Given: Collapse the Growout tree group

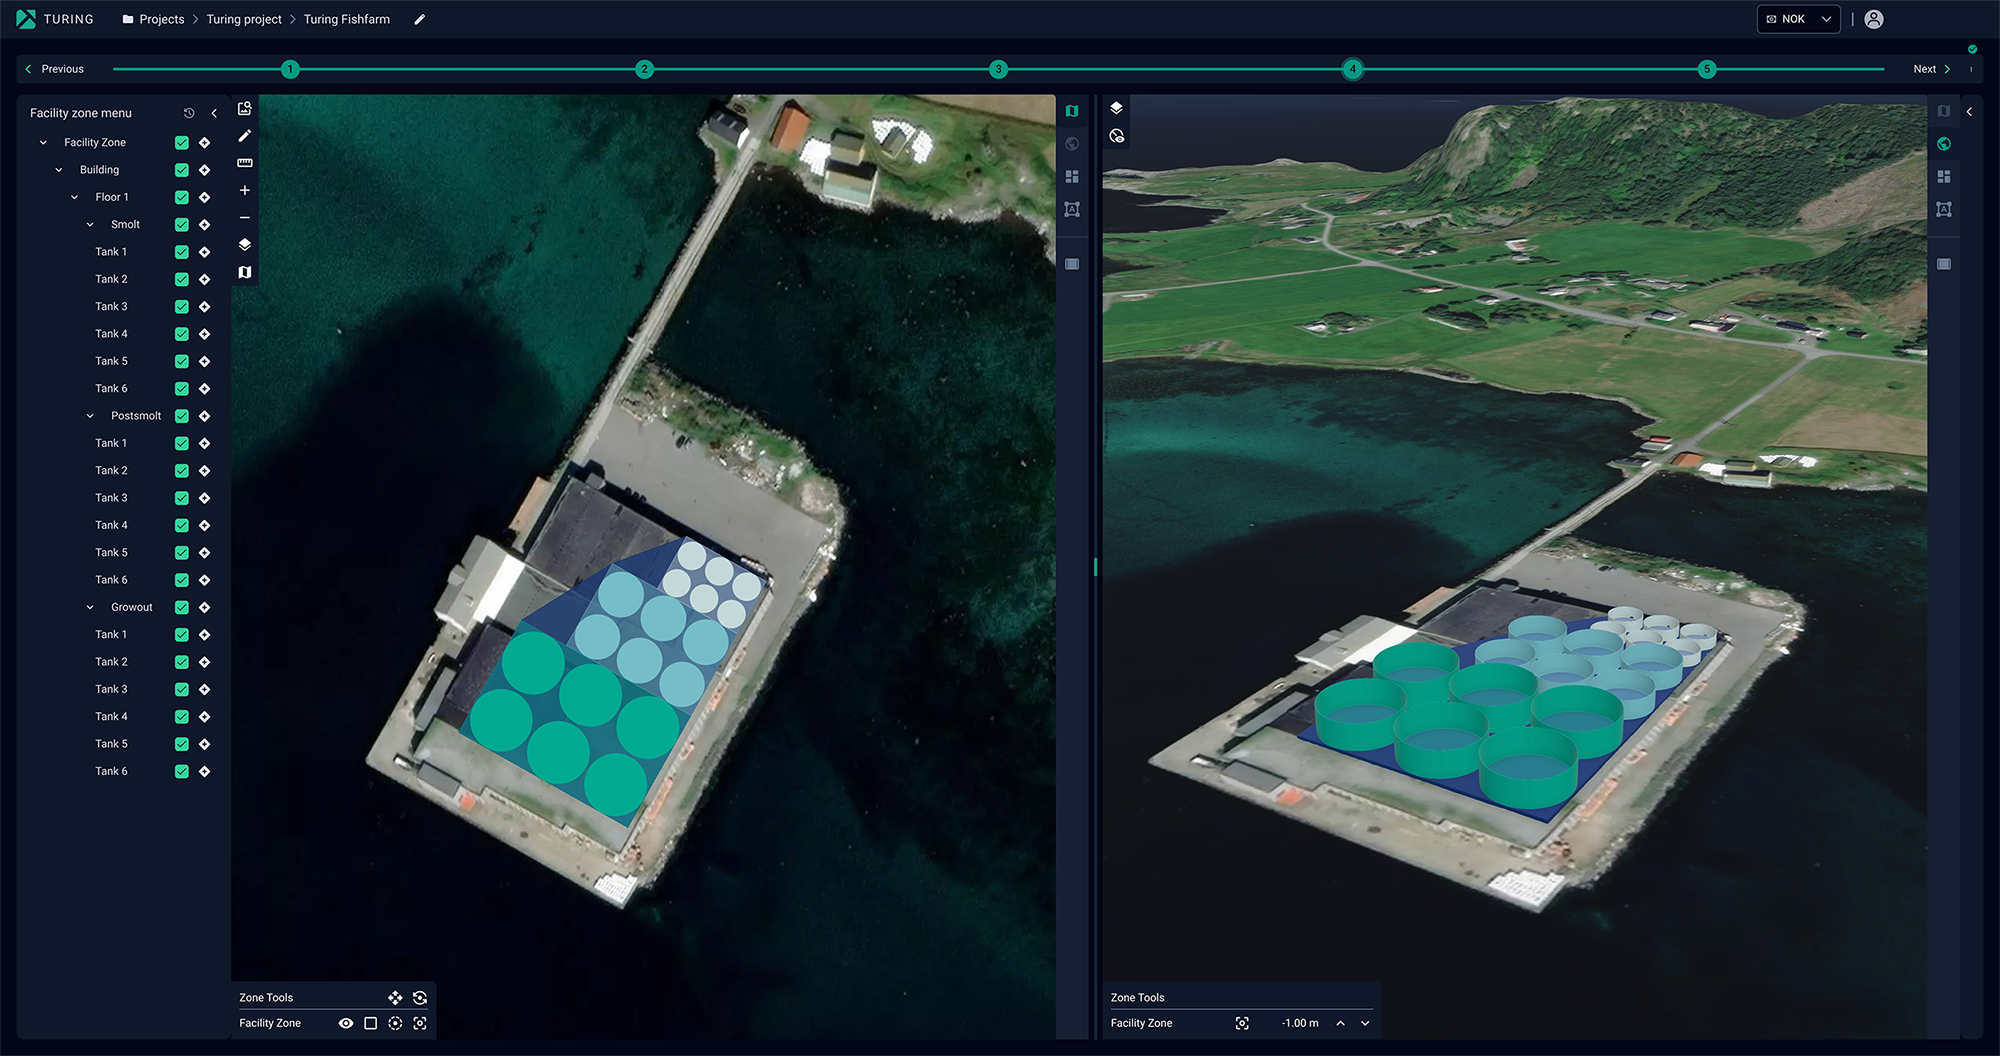Looking at the screenshot, I should coord(90,608).
